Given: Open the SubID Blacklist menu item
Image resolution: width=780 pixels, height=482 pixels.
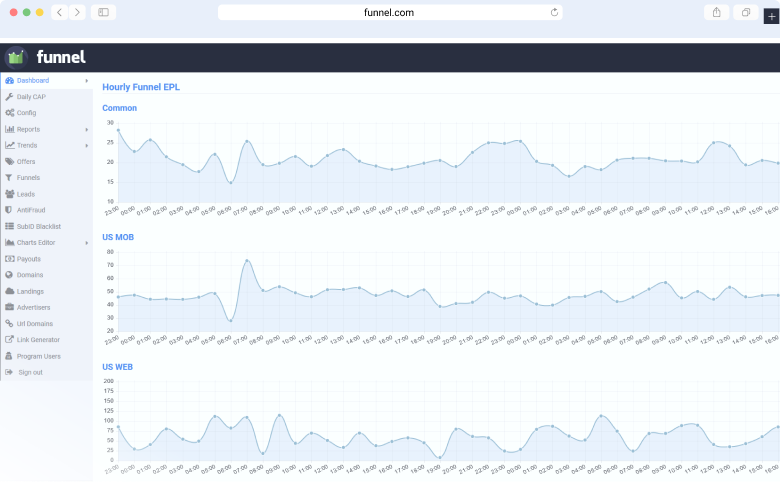Looking at the screenshot, I should pyautogui.click(x=37, y=226).
